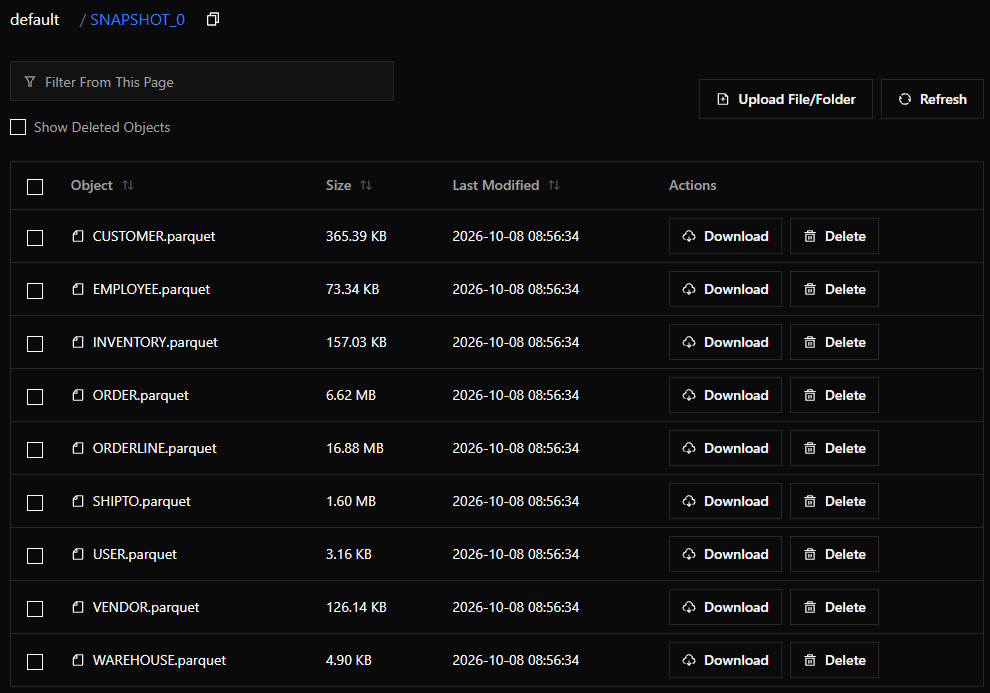Image resolution: width=990 pixels, height=693 pixels.
Task: Click the file icon beside EMPLOYEE.parquet
Action: coord(78,289)
